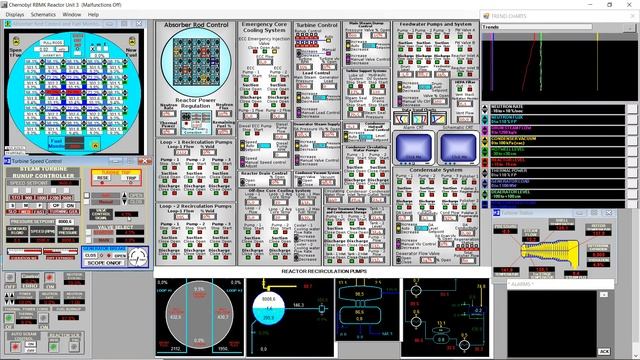The image size is (640, 360).
Task: Click ECC Emergency Injection Valve Close button
Action: [x=255, y=52]
